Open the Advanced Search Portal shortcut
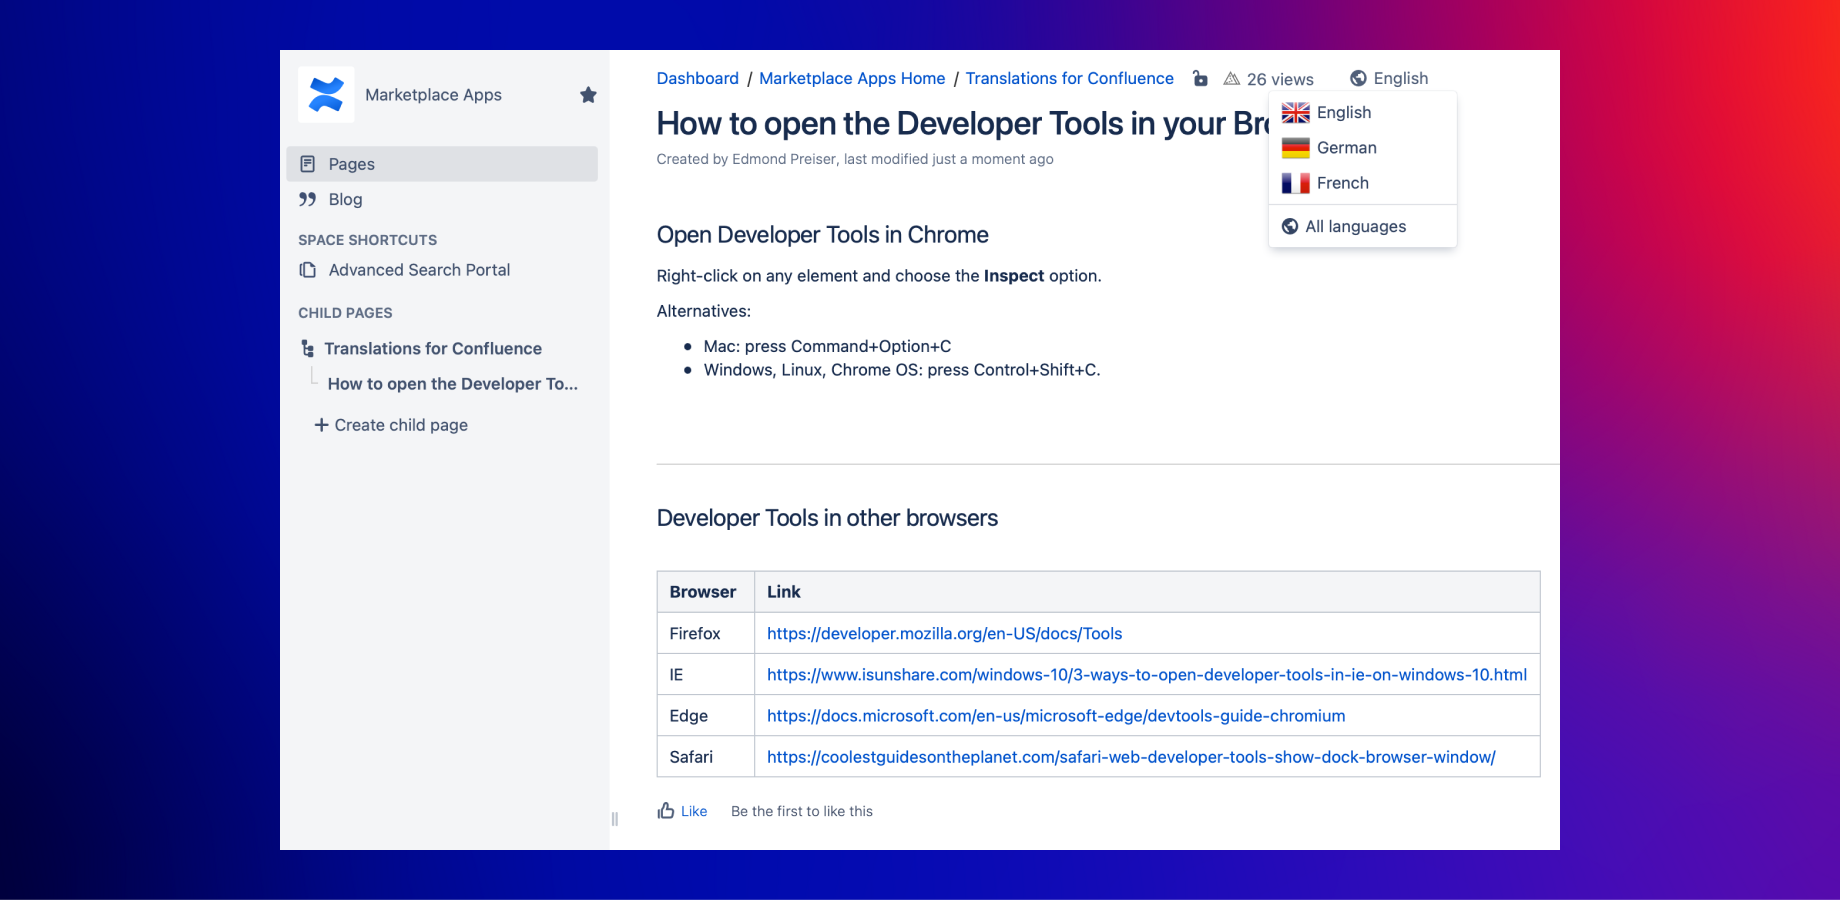Viewport: 1840px width, 900px height. click(x=418, y=270)
